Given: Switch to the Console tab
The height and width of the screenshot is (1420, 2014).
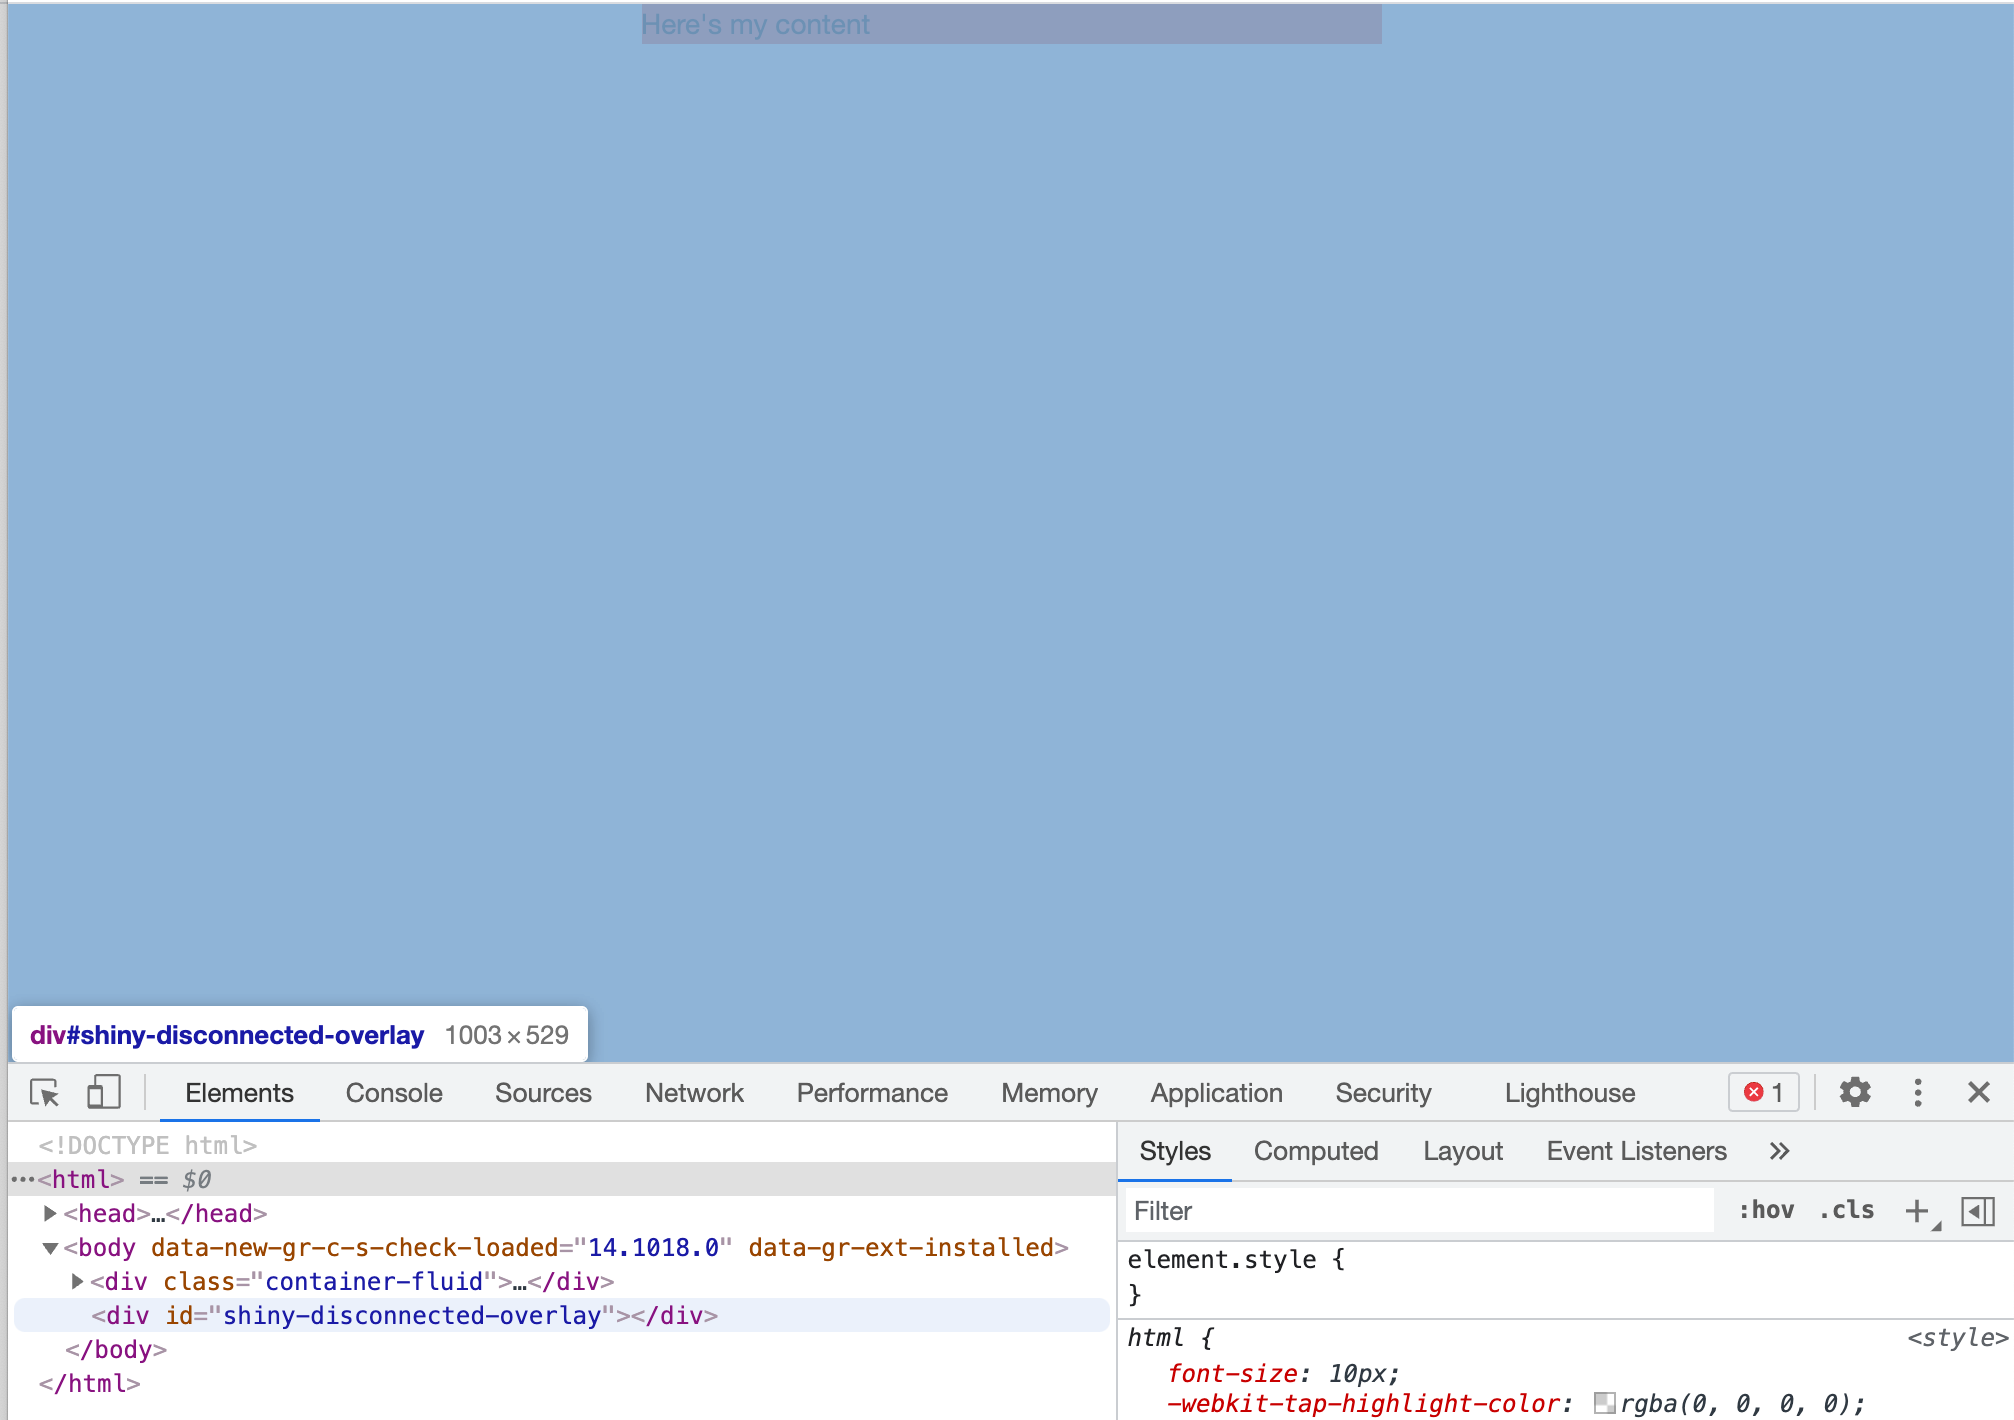Looking at the screenshot, I should [x=394, y=1093].
